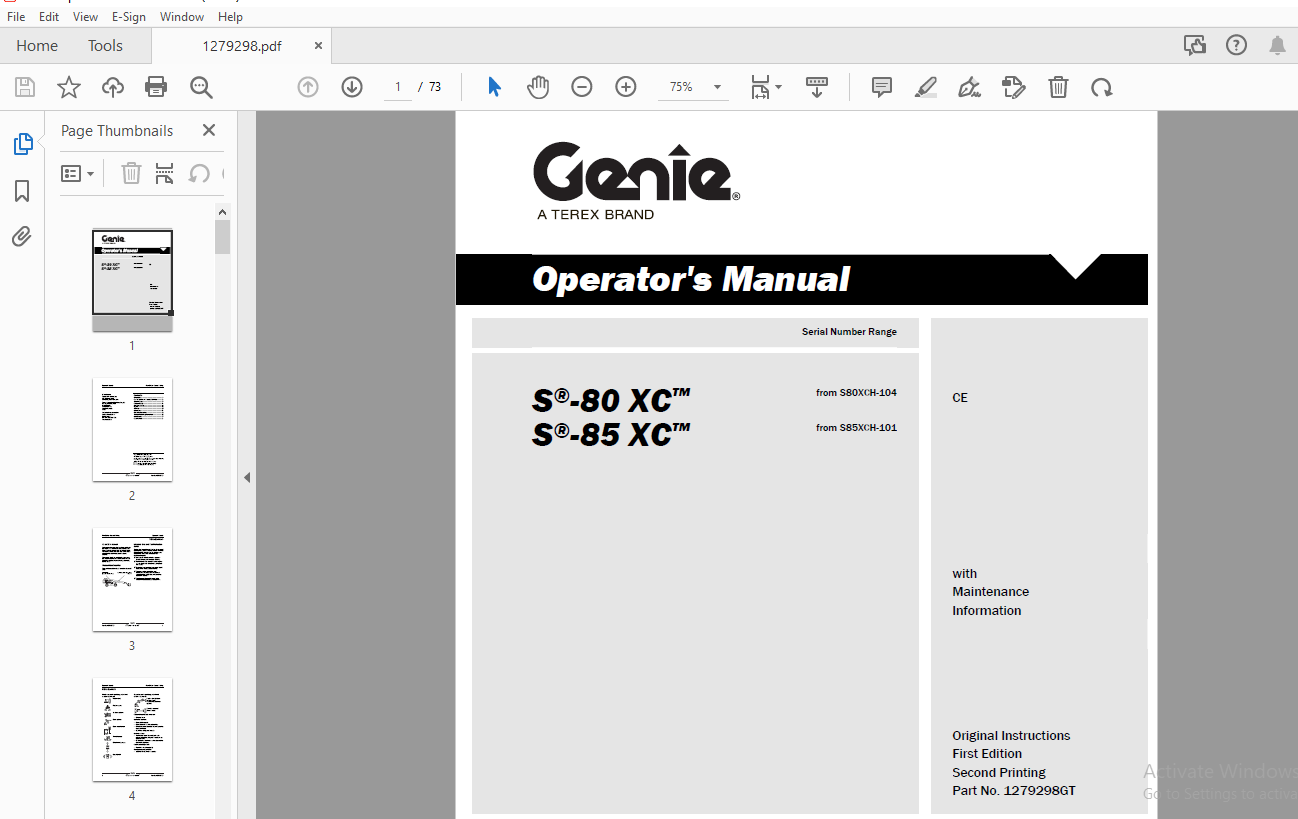Click the "from S80XCH-104" serial text
The image size is (1298, 819).
tap(856, 393)
